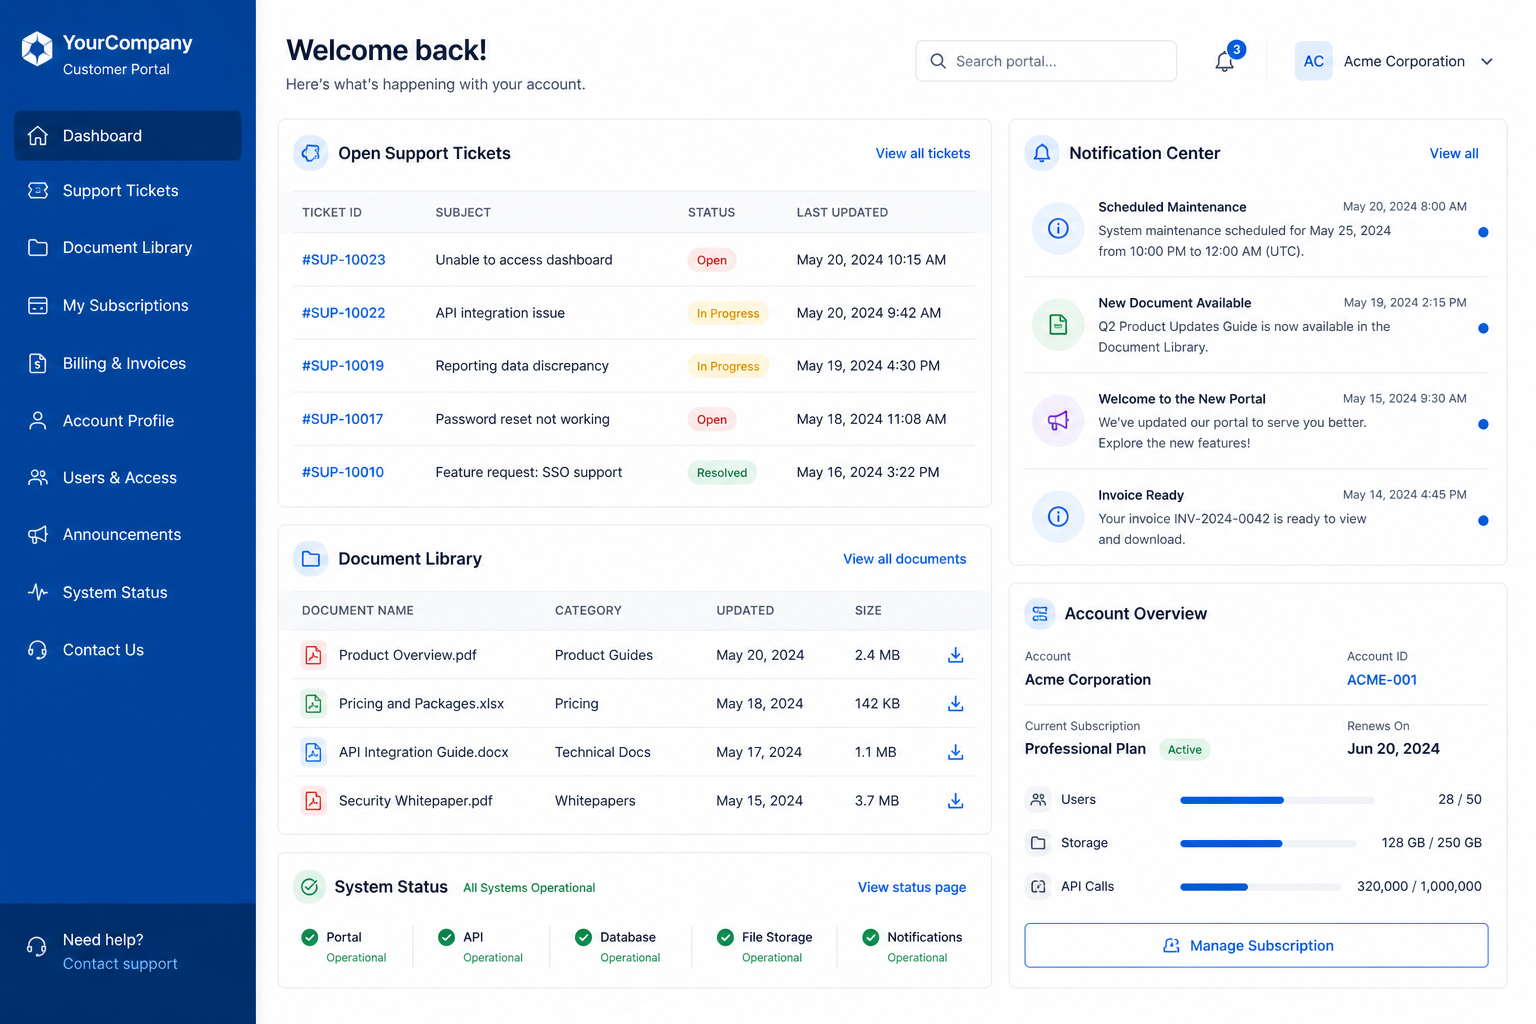The height and width of the screenshot is (1024, 1536).
Task: Click the Manage Subscription button
Action: pyautogui.click(x=1256, y=945)
